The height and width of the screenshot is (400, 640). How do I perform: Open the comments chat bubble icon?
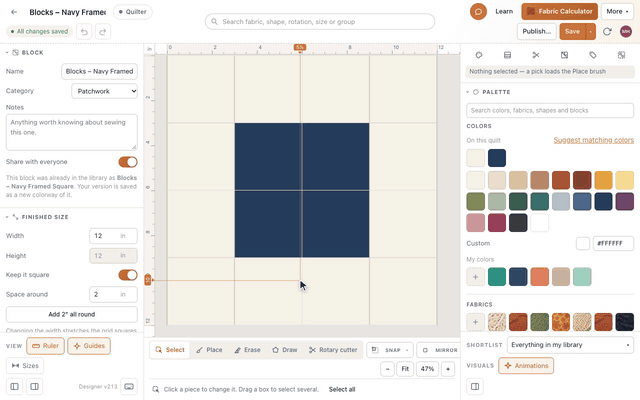point(478,11)
